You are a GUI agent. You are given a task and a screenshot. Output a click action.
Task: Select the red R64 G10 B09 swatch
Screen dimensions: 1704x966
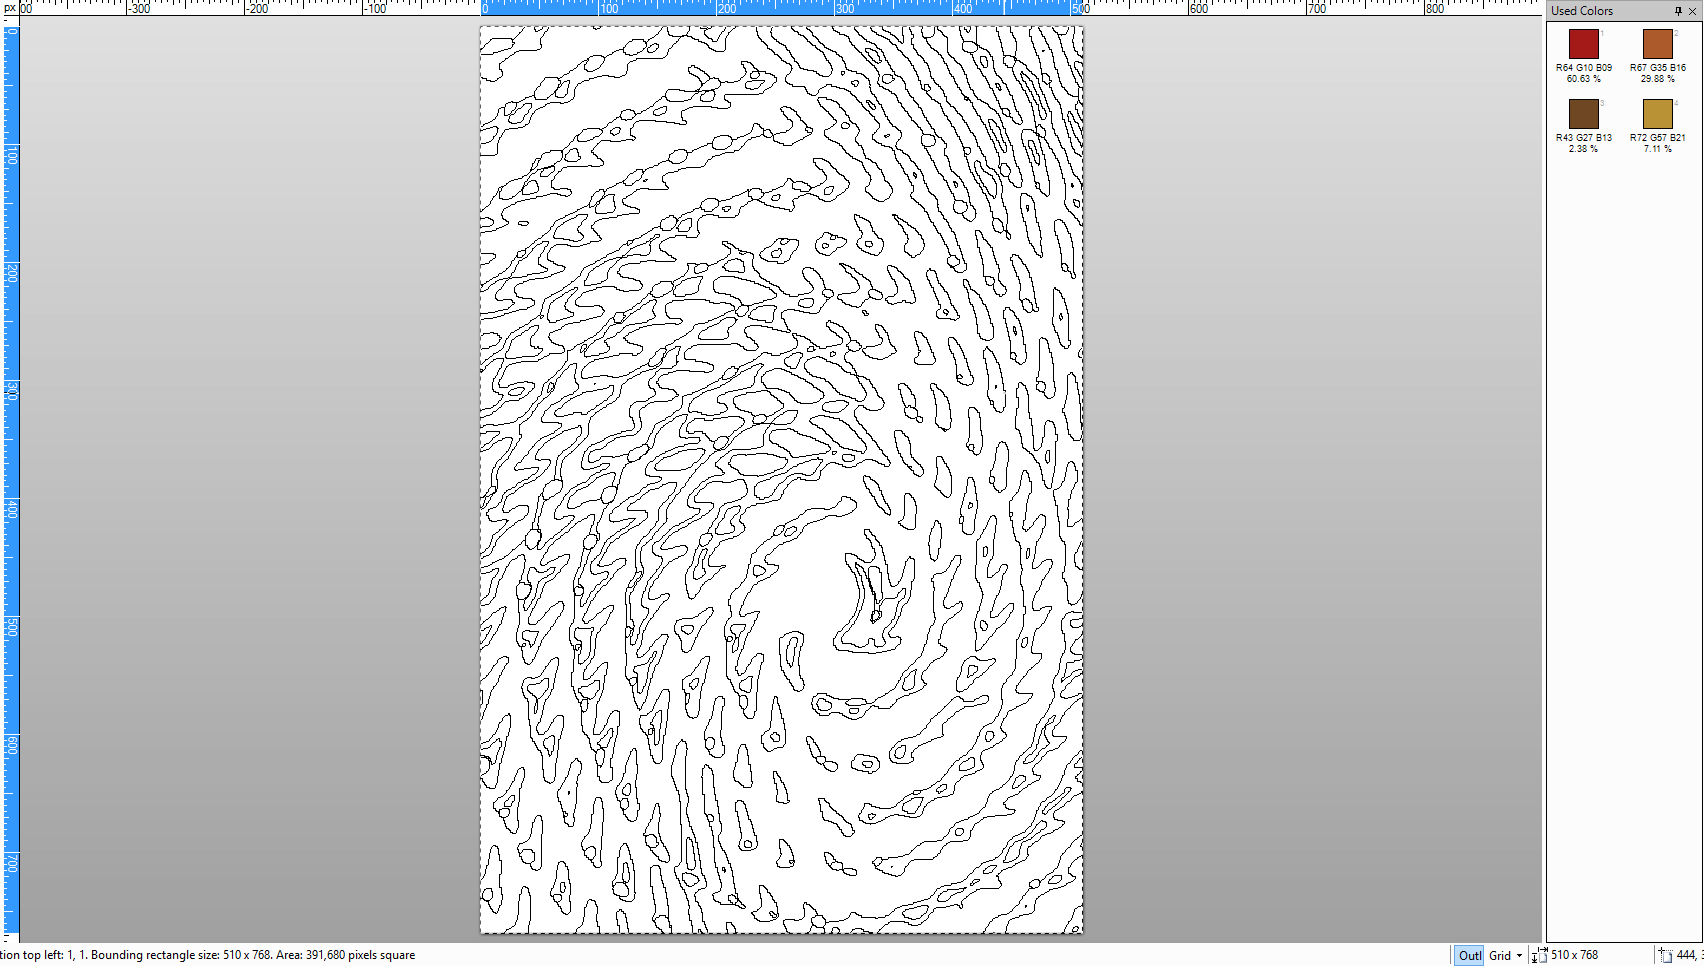1583,44
